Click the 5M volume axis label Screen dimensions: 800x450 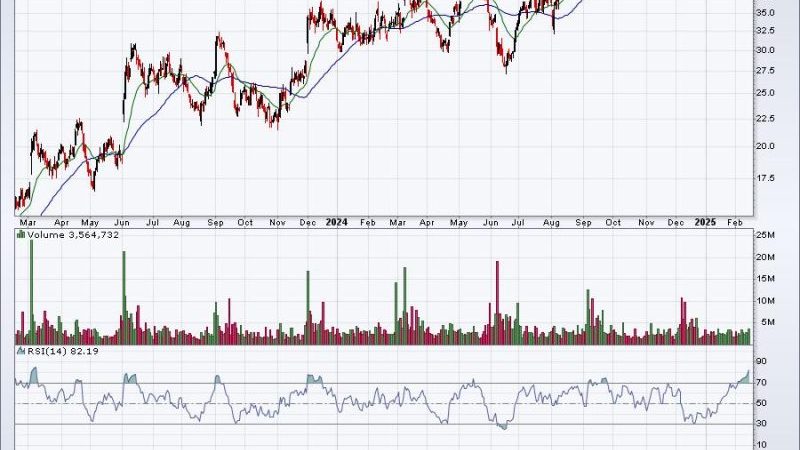[x=768, y=322]
